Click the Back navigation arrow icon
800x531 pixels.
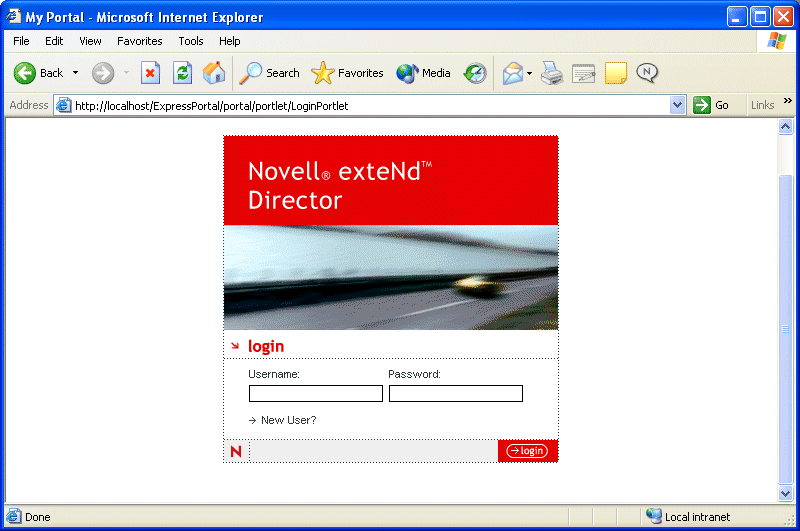(24, 73)
